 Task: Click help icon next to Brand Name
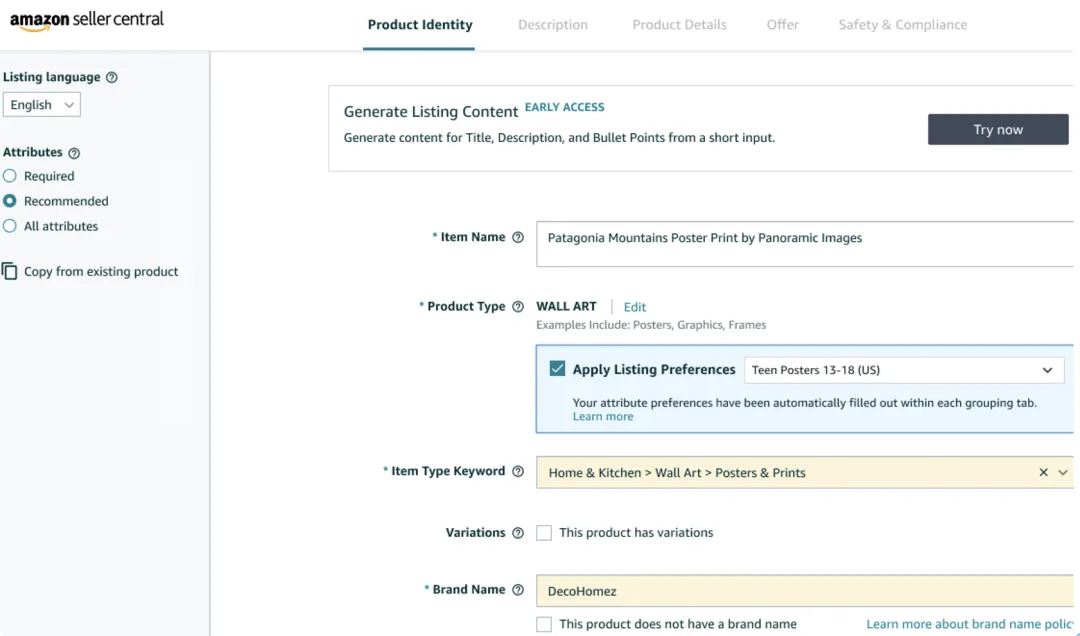click(518, 590)
